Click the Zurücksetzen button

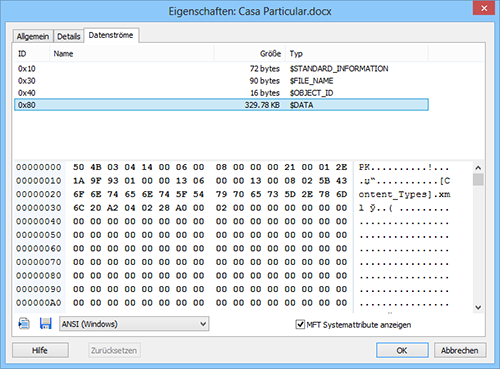[x=114, y=350]
